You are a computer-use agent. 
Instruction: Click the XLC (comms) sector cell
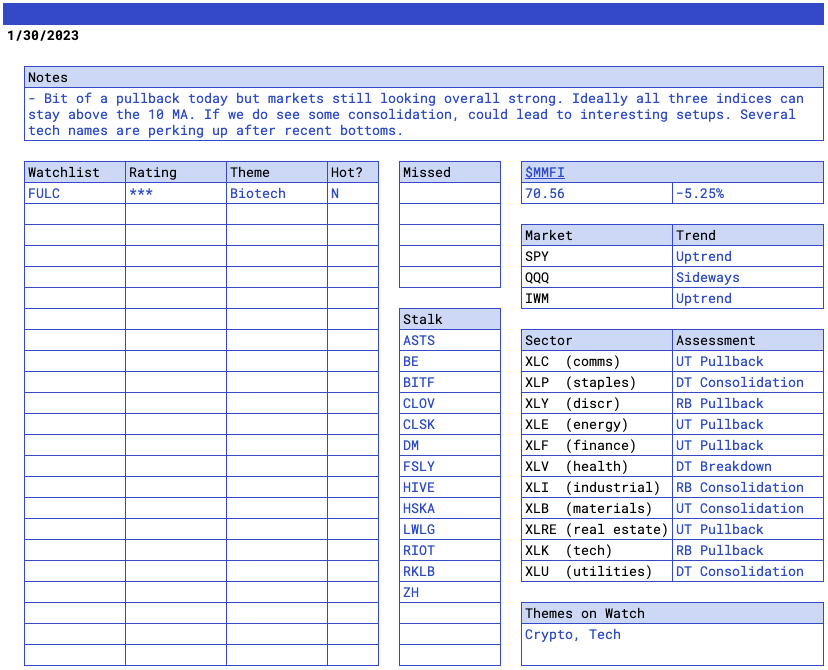(597, 361)
